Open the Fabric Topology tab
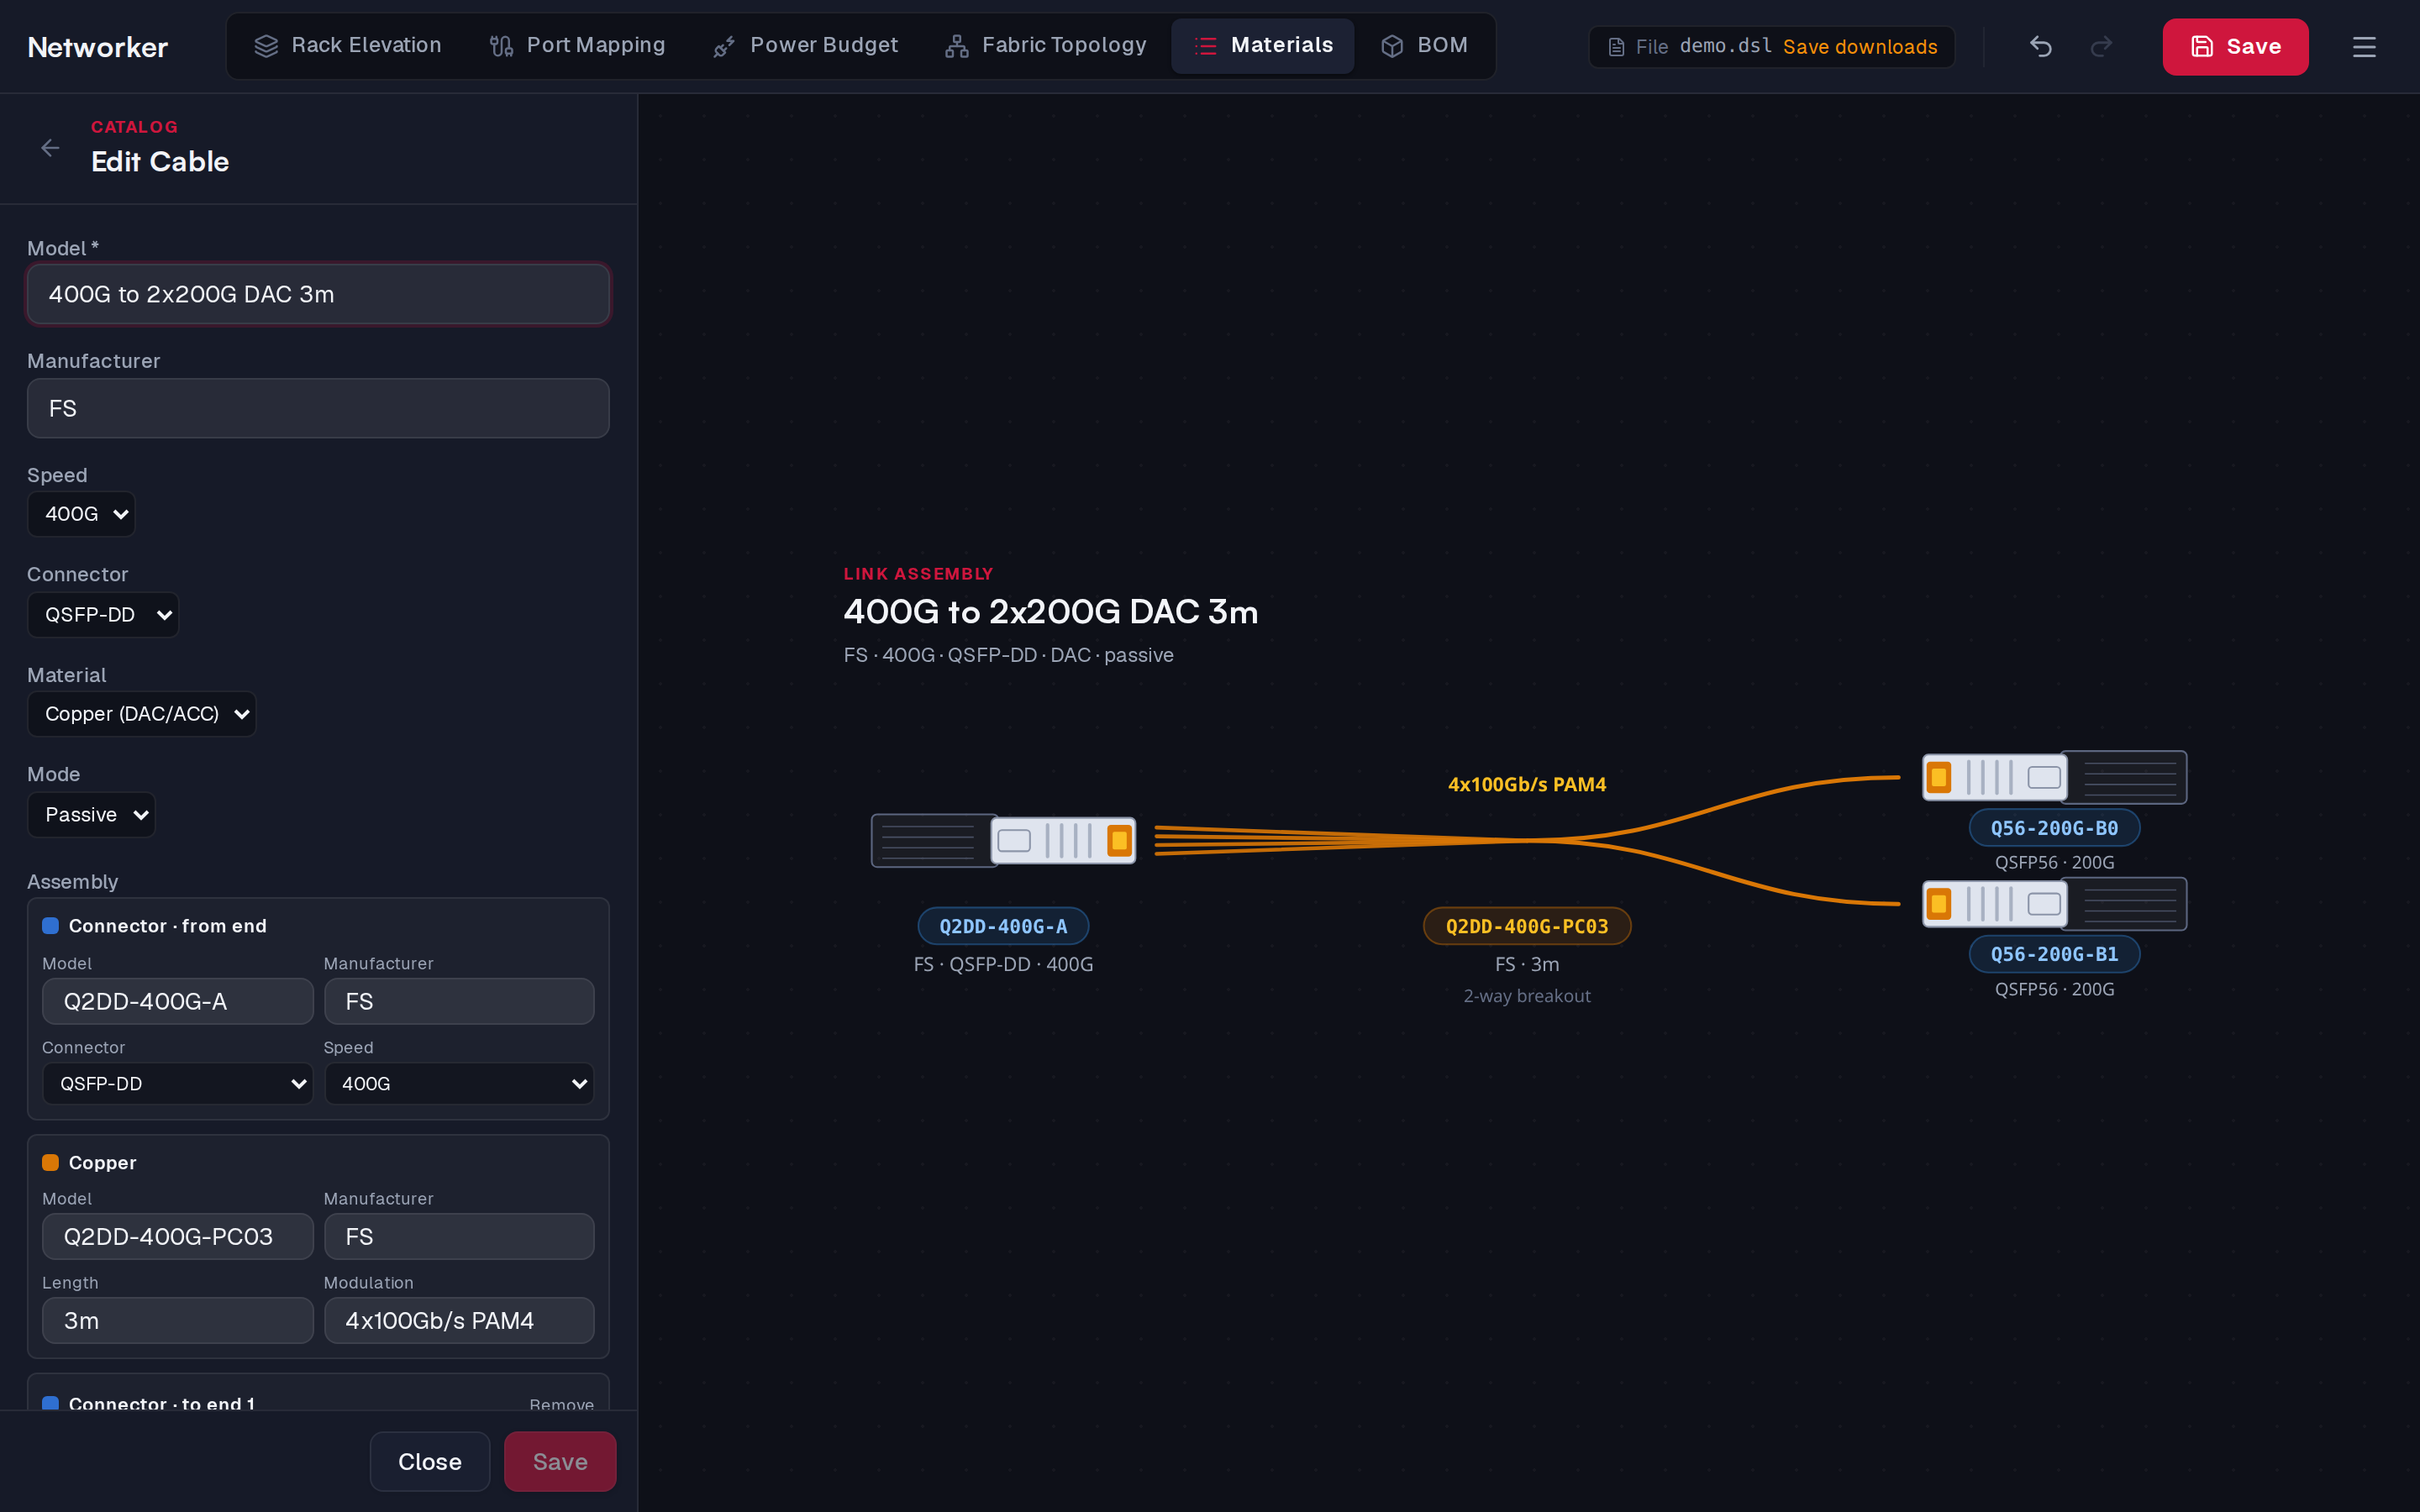2420x1512 pixels. [x=1045, y=46]
